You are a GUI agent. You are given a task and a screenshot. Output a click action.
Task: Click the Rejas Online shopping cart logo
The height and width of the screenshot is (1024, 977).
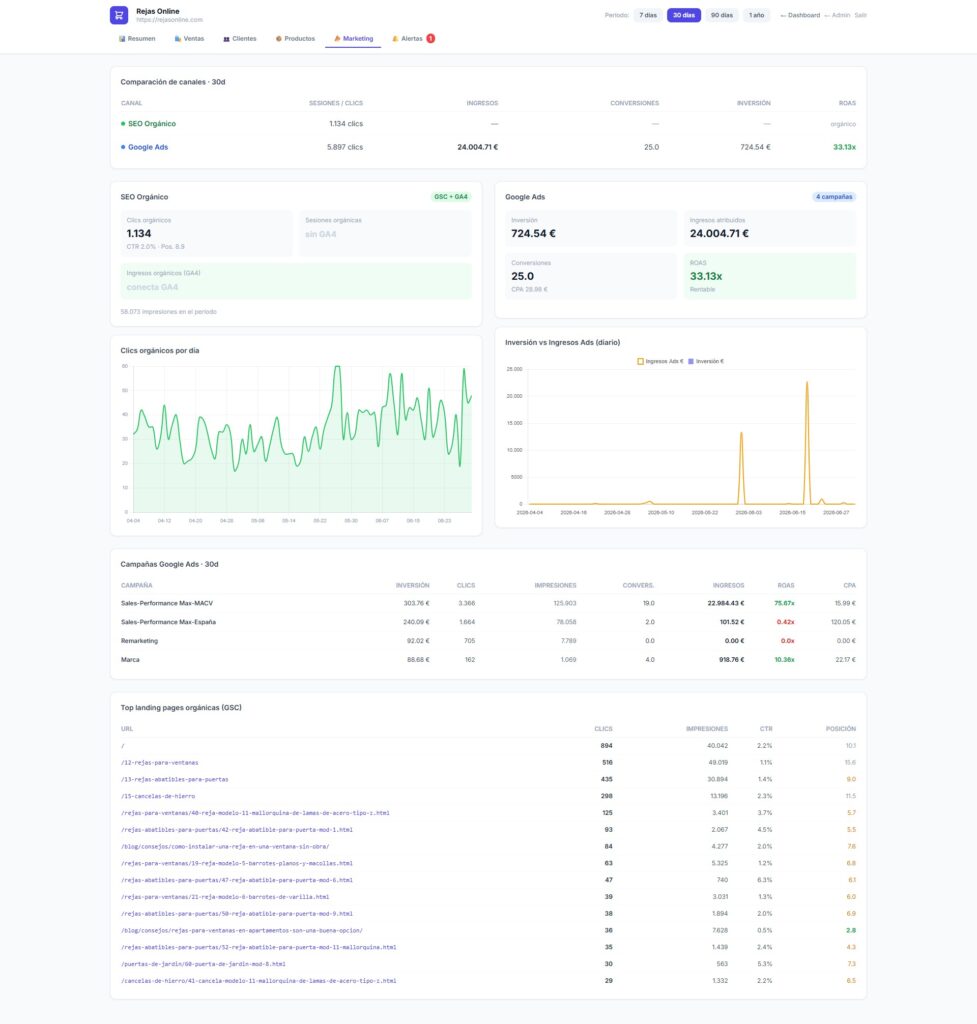119,15
